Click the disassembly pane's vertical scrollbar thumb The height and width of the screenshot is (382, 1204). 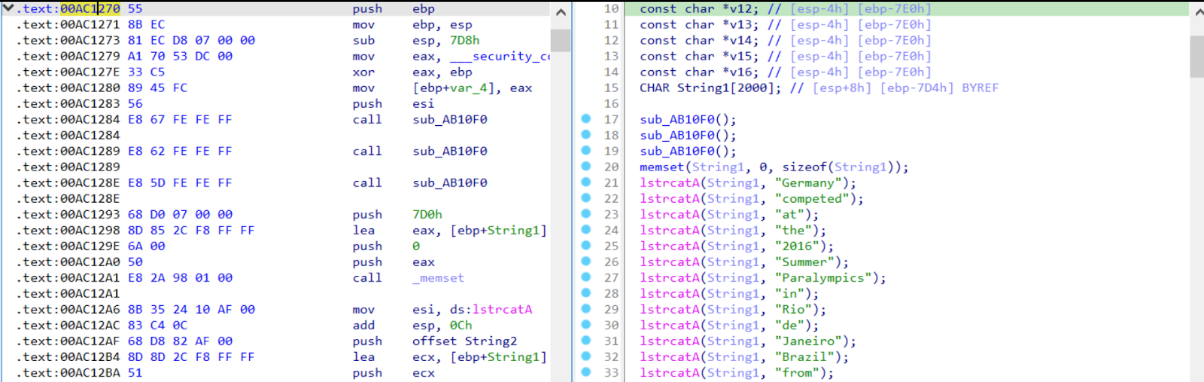coord(560,40)
